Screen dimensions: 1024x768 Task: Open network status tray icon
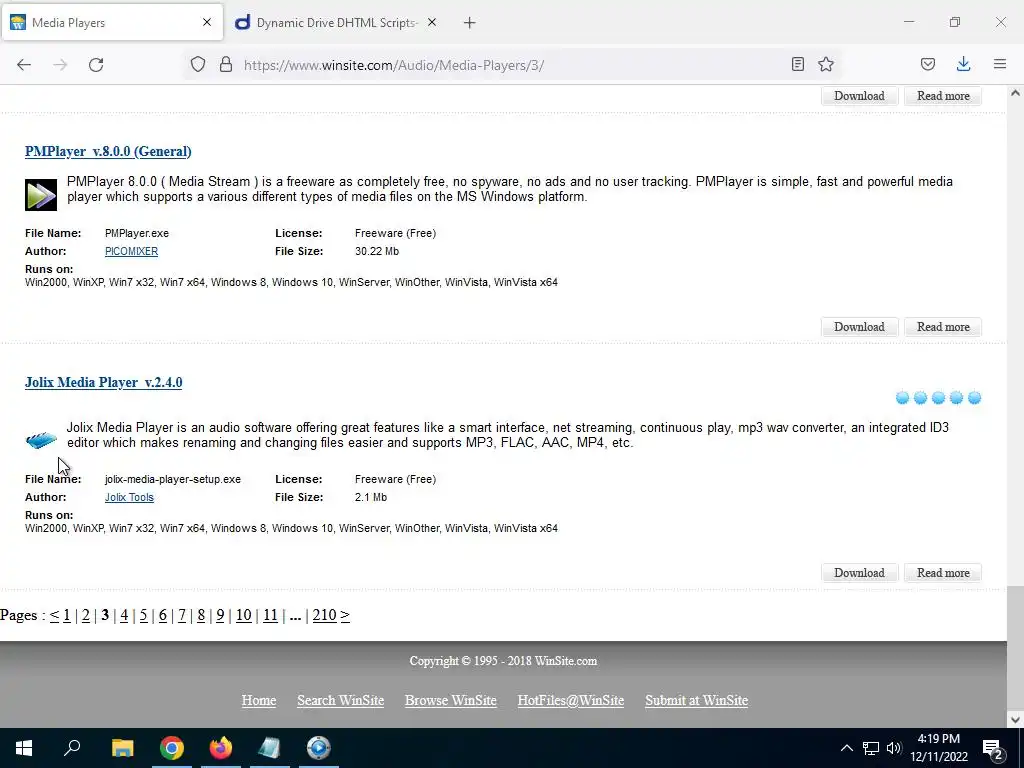pyautogui.click(x=871, y=748)
